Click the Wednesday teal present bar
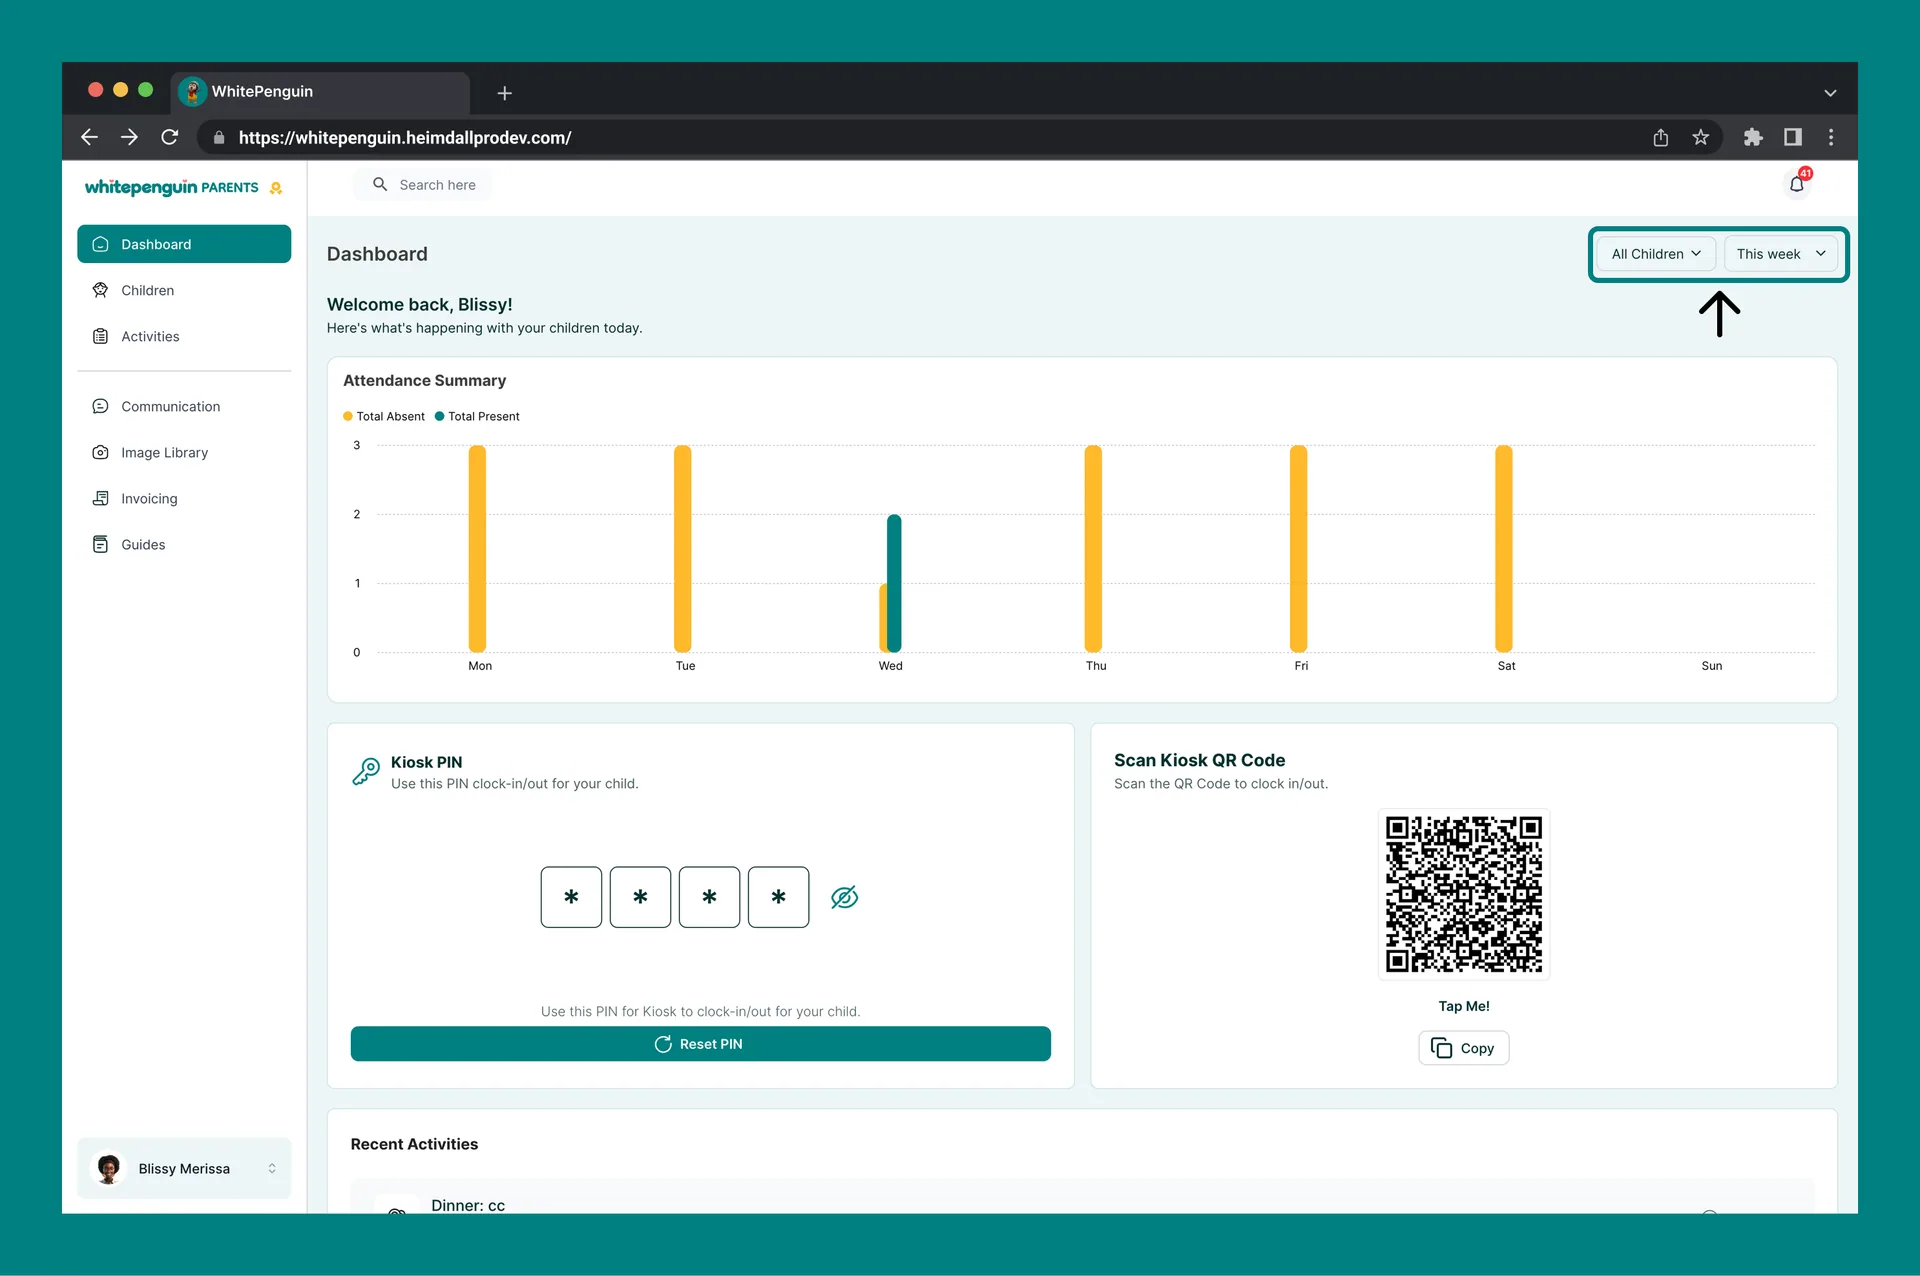This screenshot has width=1920, height=1276. tap(894, 583)
